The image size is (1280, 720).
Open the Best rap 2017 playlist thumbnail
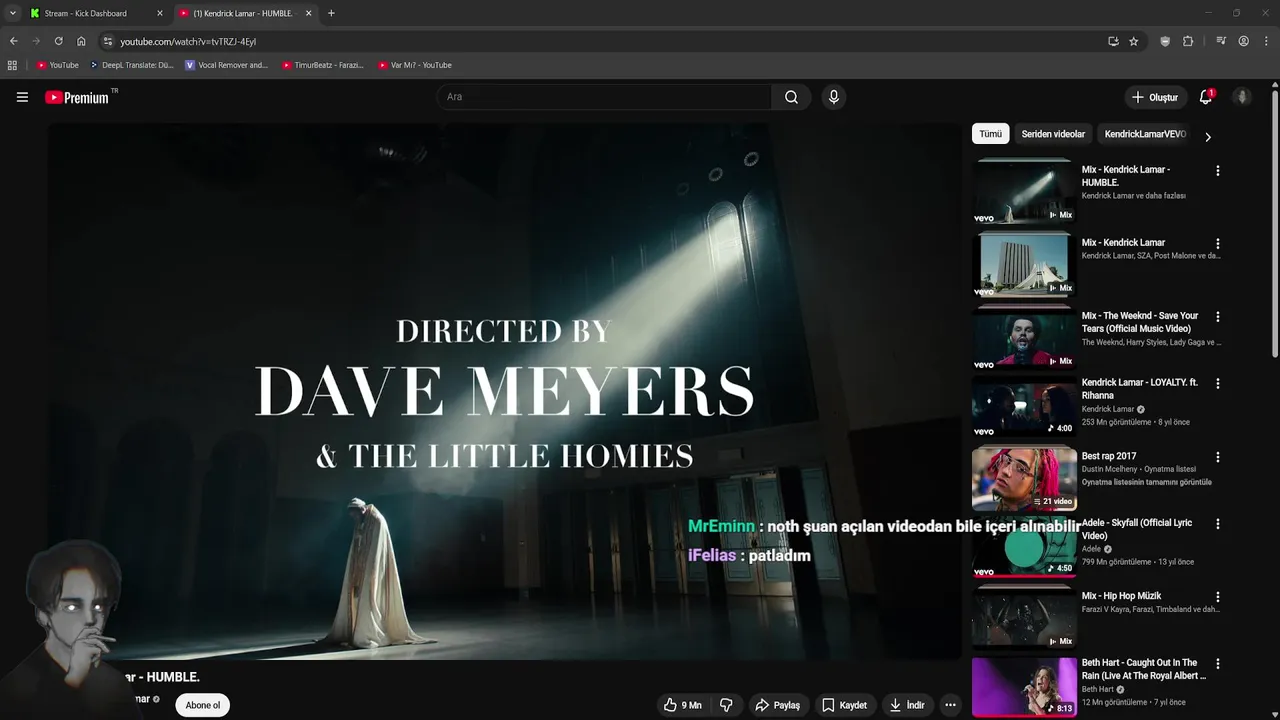1024,481
